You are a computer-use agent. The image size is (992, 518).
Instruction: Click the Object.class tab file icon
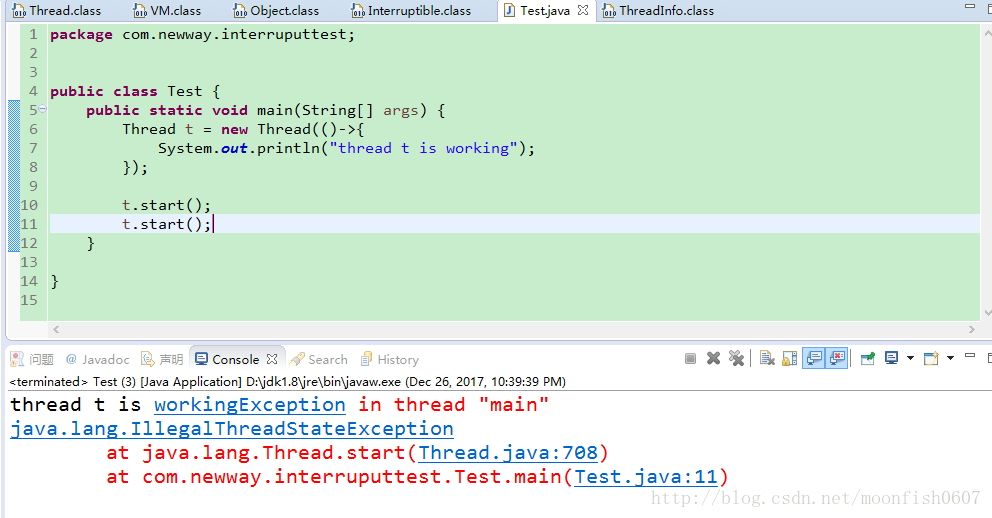click(x=240, y=11)
